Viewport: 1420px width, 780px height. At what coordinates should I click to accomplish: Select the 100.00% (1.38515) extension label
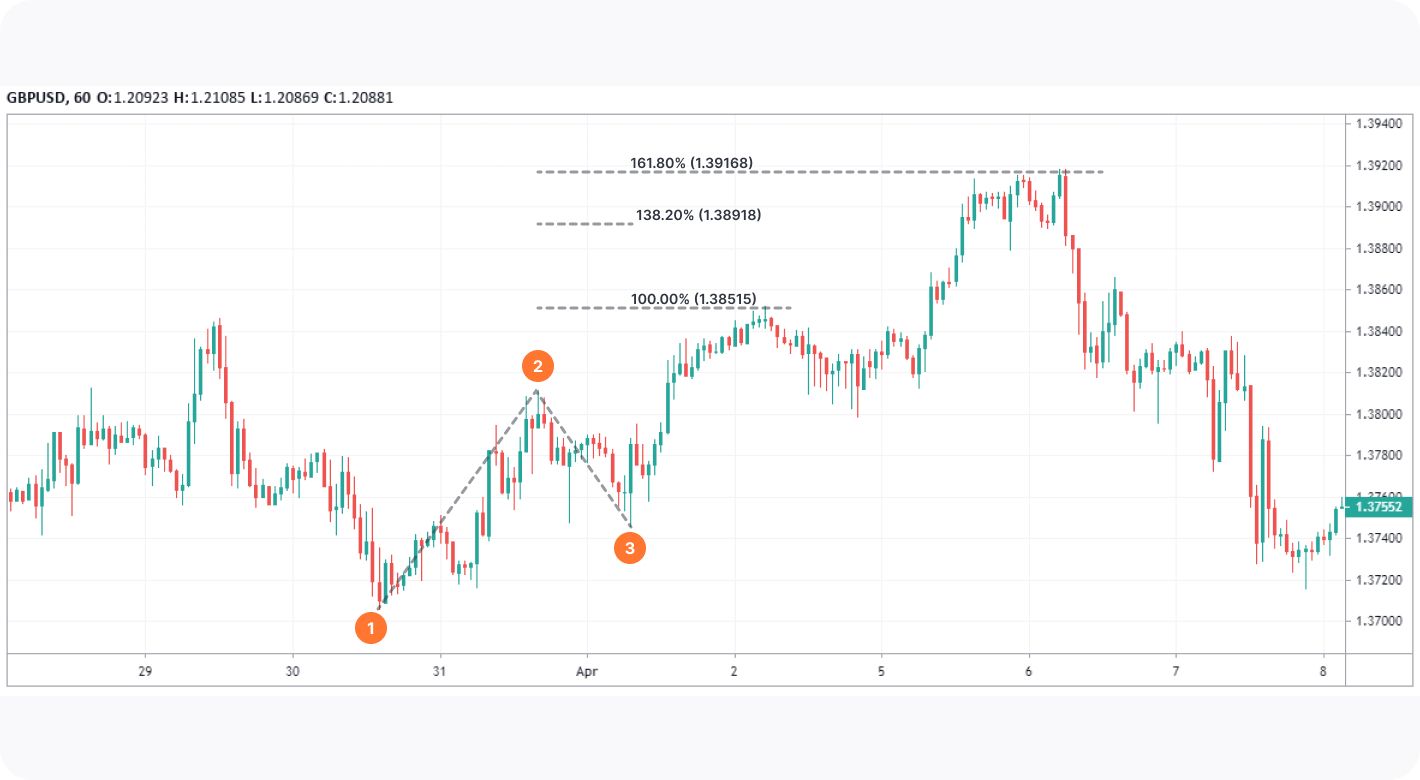coord(691,299)
